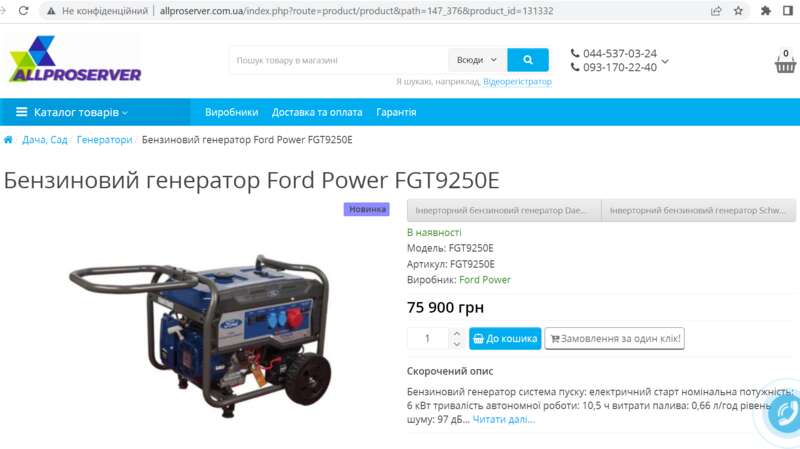Image resolution: width=800 pixels, height=449 pixels.
Task: Open the browser extensions puzzle icon
Action: click(765, 11)
